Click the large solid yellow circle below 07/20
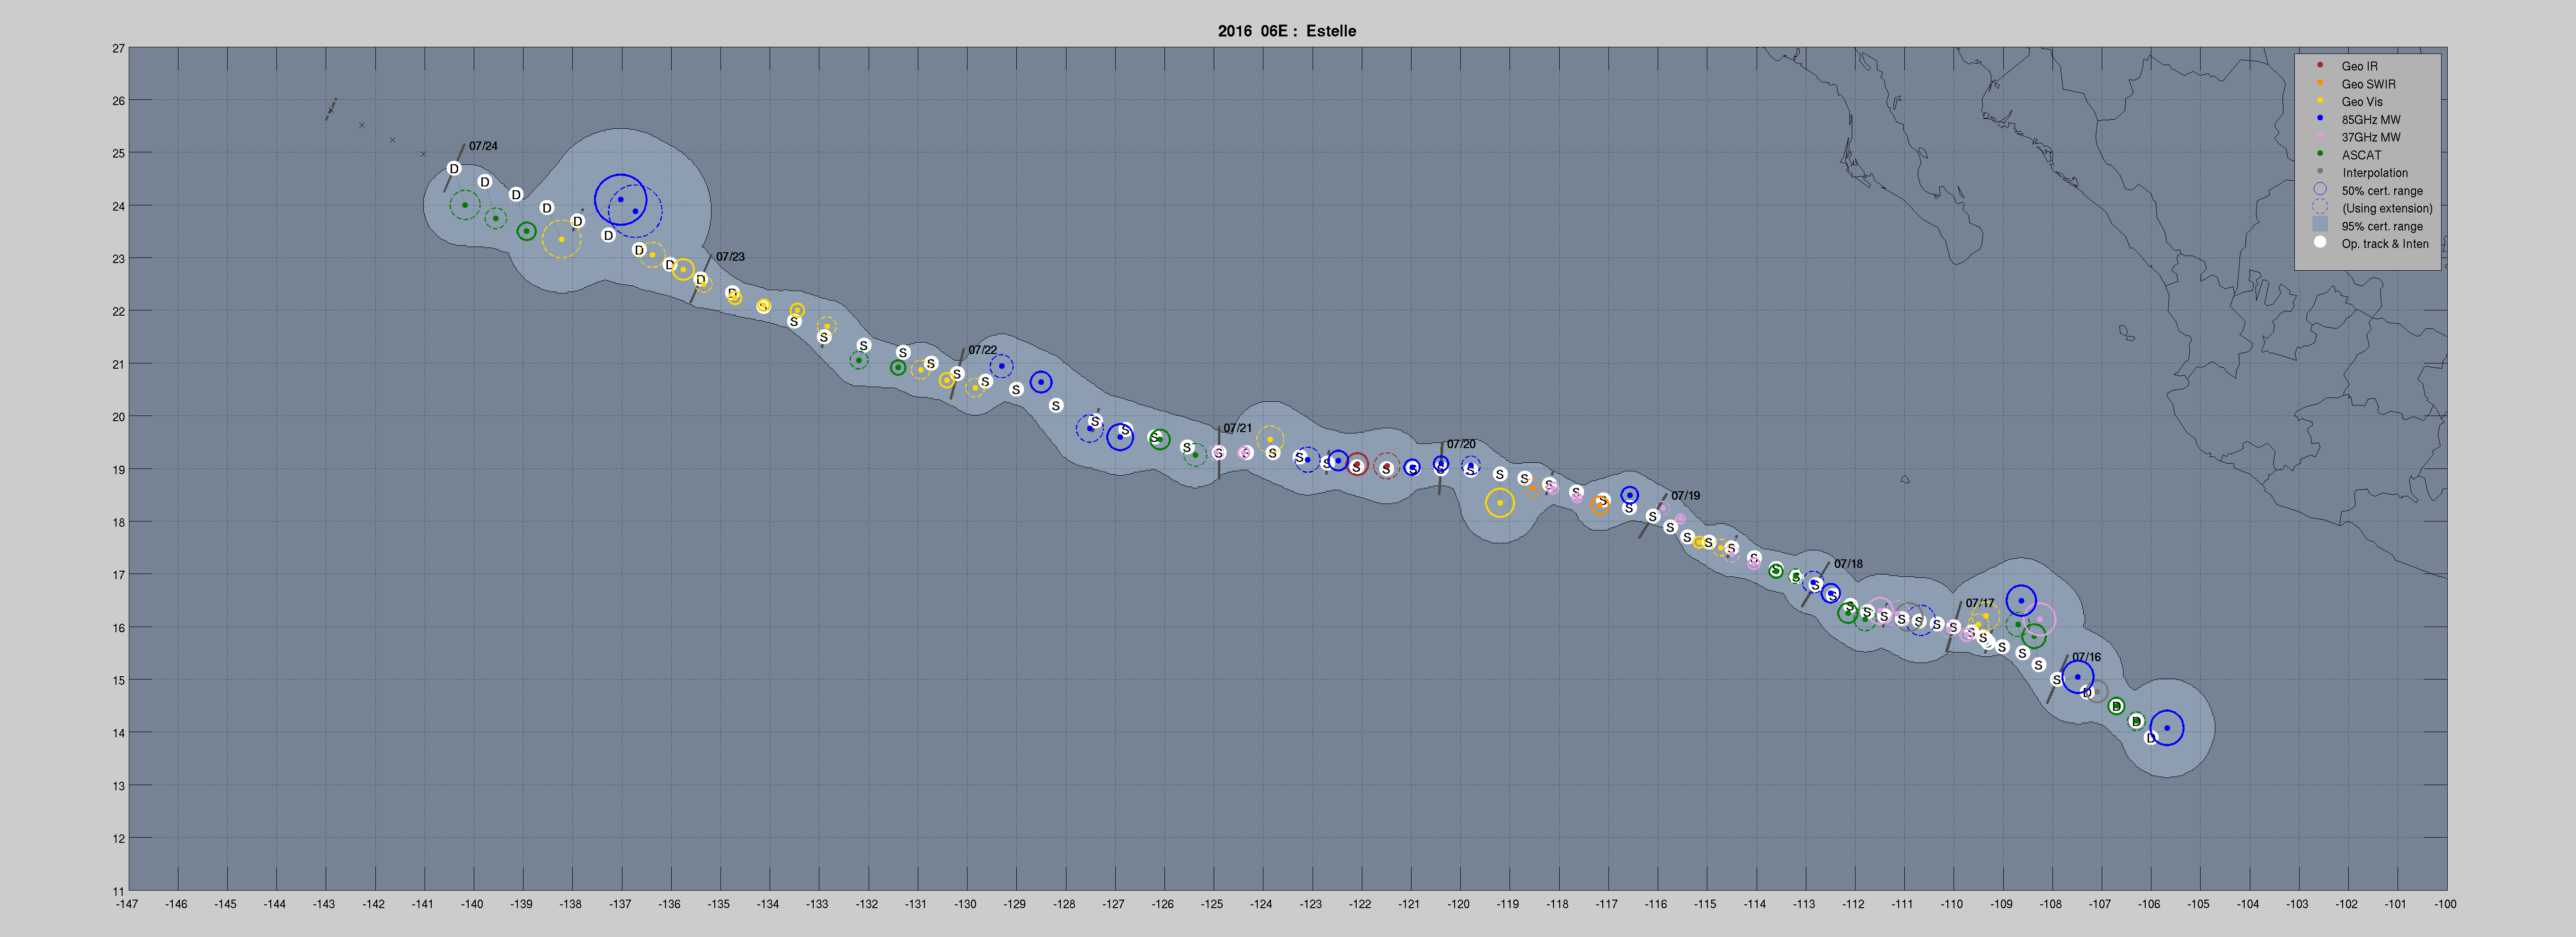 point(1499,503)
